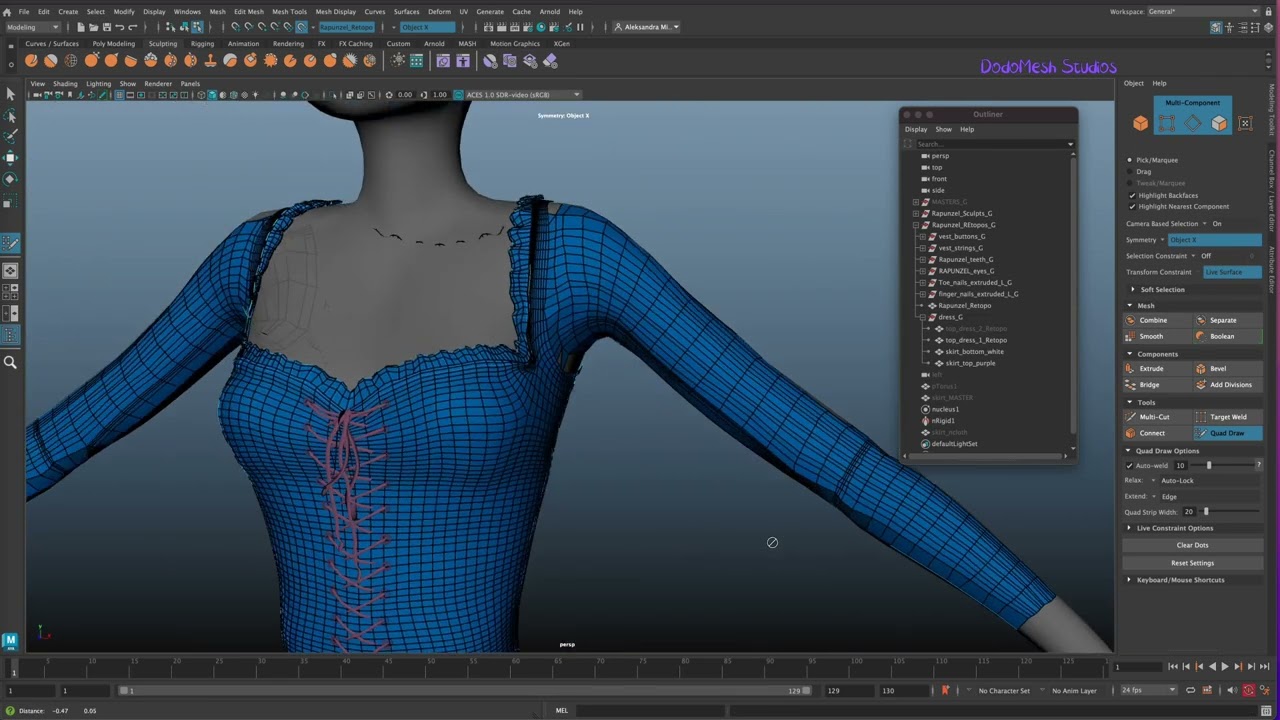Toggle the make-live magnet icon in status line
This screenshot has height=720, width=1280.
click(301, 27)
